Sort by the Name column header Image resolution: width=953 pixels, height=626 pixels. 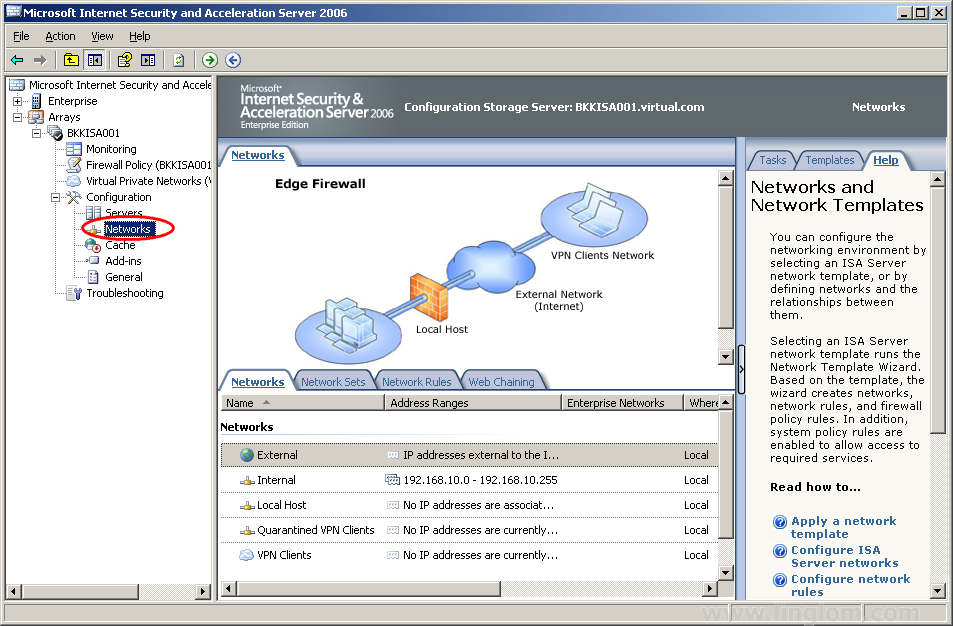(x=303, y=403)
